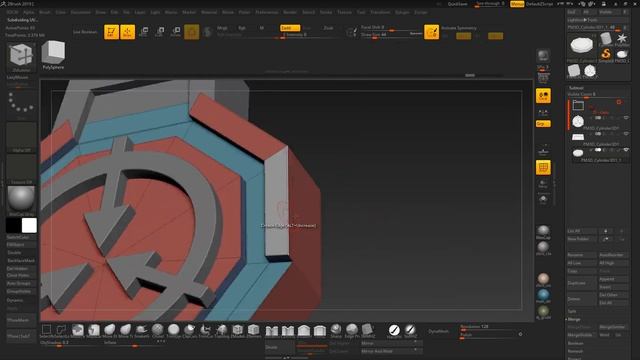The height and width of the screenshot is (360, 640).
Task: Pick SelectRect brush in bottom shelf
Action: coord(47,330)
